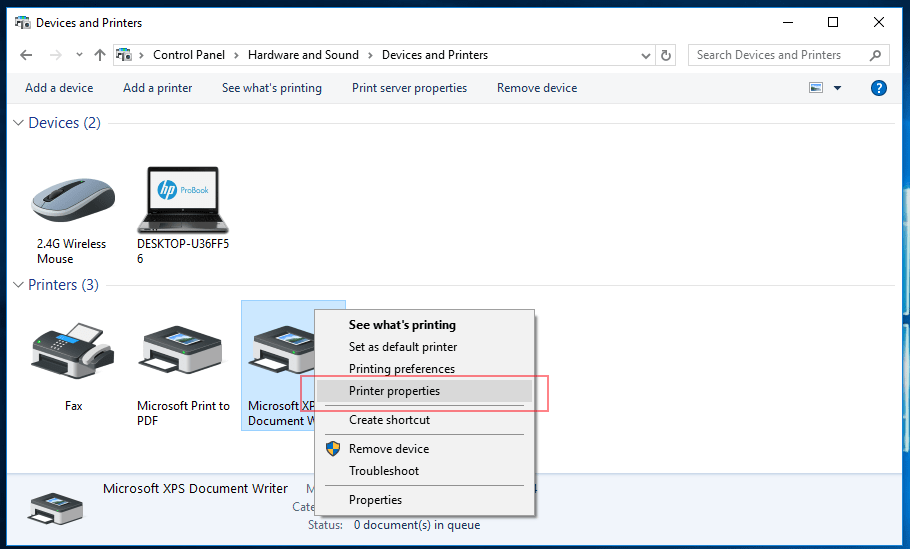This screenshot has height=549, width=910.
Task: Click the Devices and Printers title bar icon
Action: pos(23,23)
